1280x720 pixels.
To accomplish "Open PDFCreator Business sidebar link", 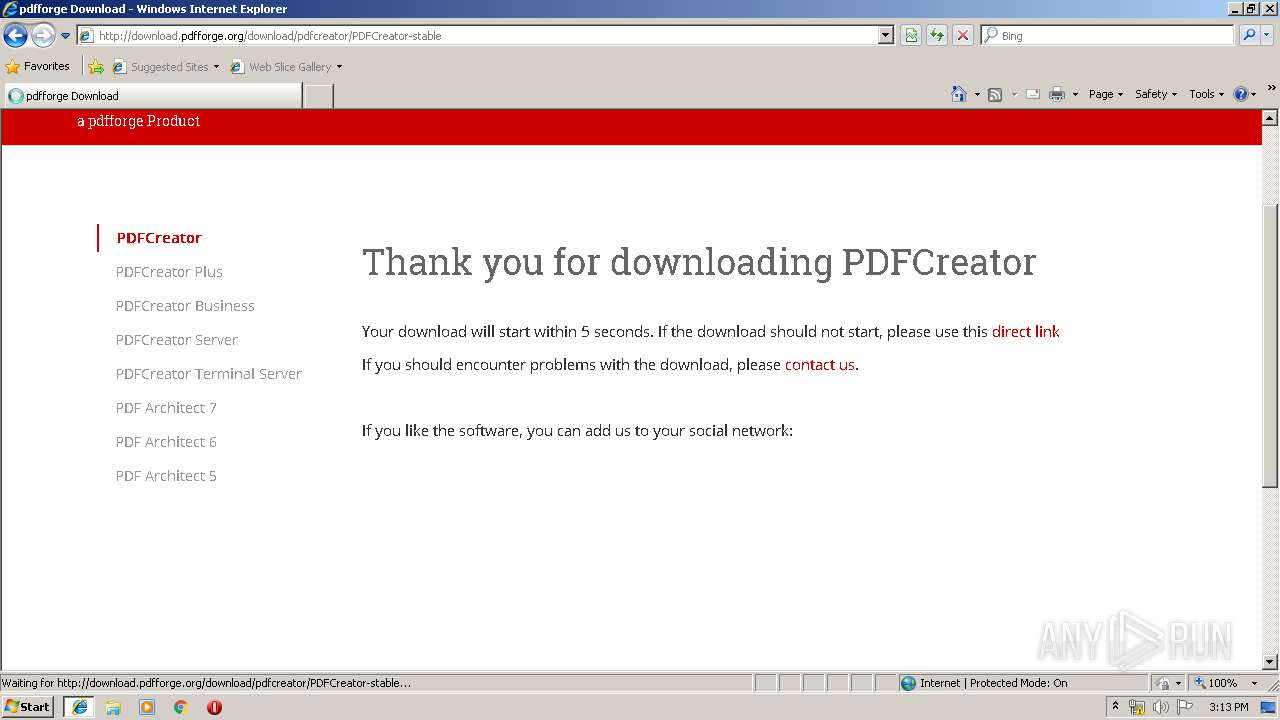I will coord(185,306).
